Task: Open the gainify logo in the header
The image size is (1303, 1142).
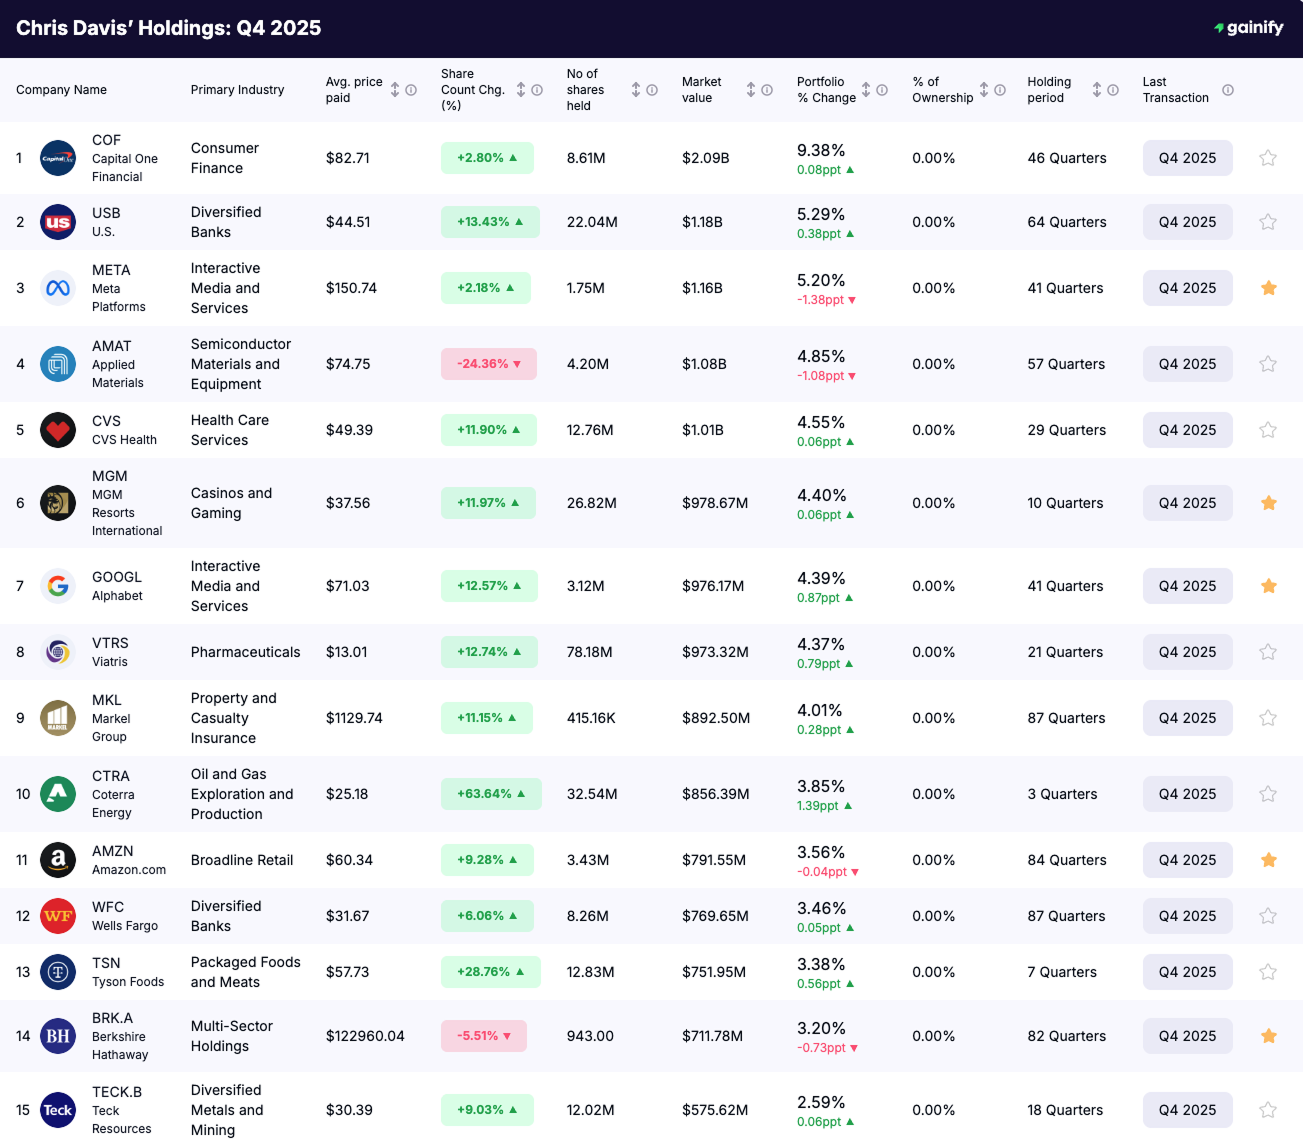Action: [x=1247, y=28]
